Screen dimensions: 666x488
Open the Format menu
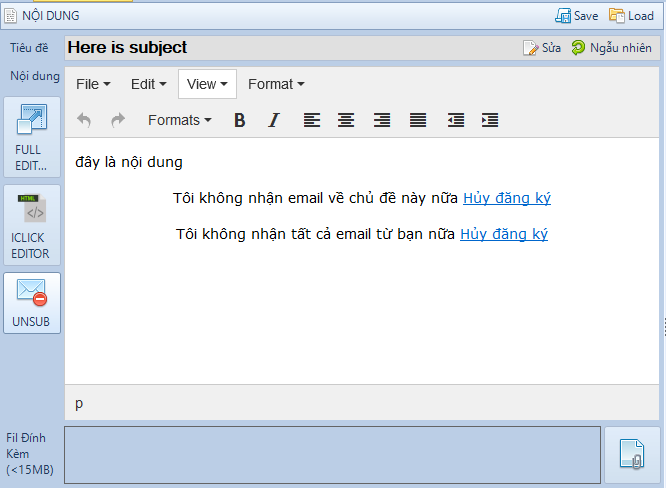276,84
